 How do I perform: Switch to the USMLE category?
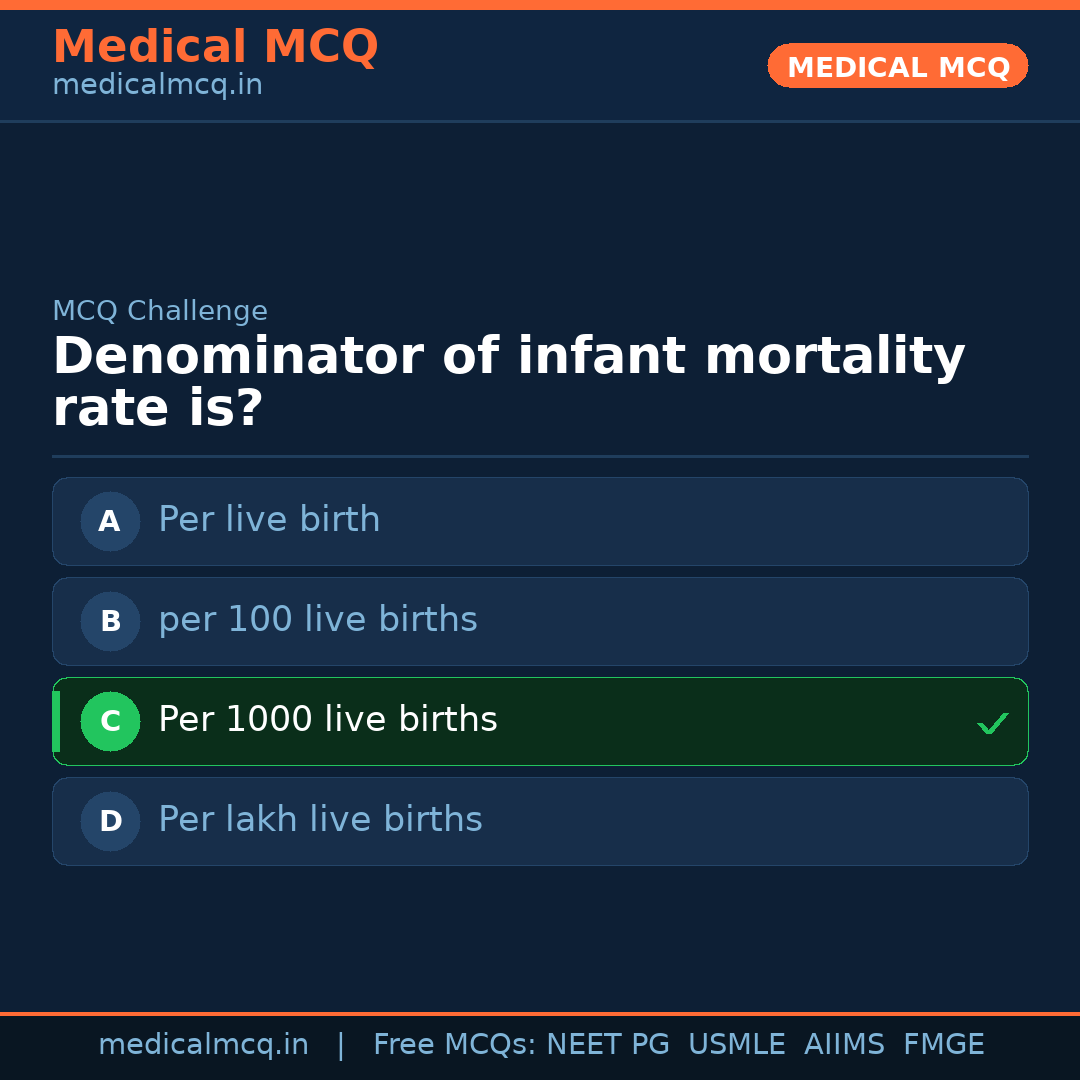click(x=737, y=1044)
